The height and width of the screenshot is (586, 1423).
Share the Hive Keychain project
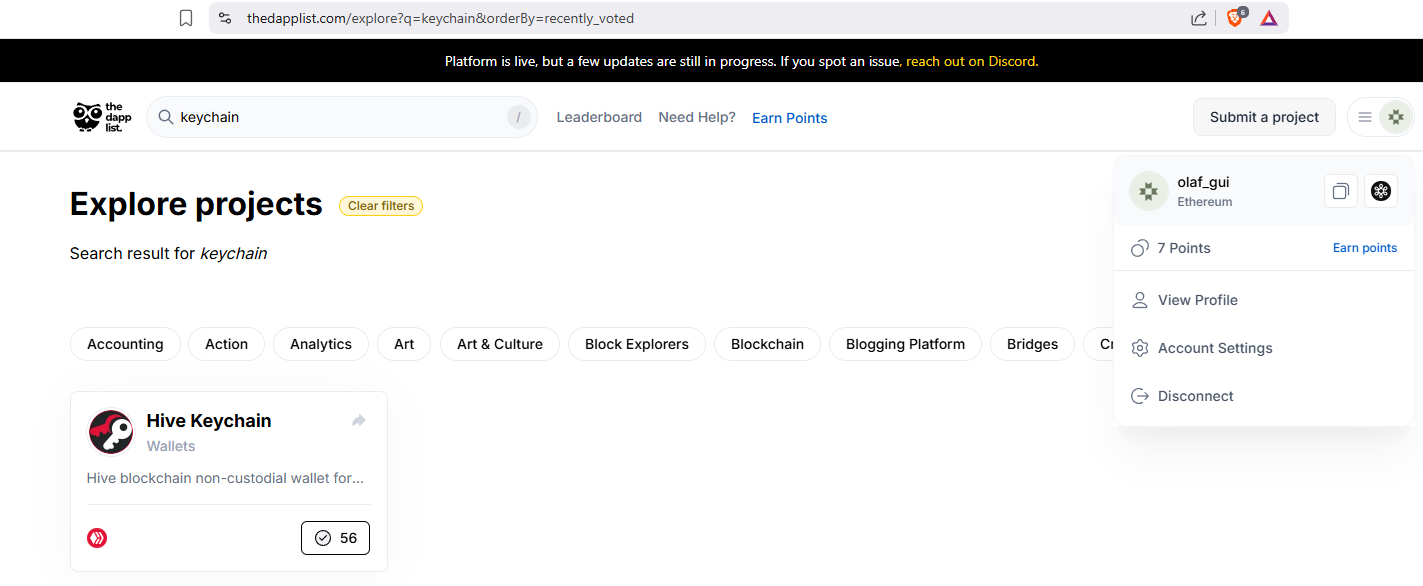point(359,421)
